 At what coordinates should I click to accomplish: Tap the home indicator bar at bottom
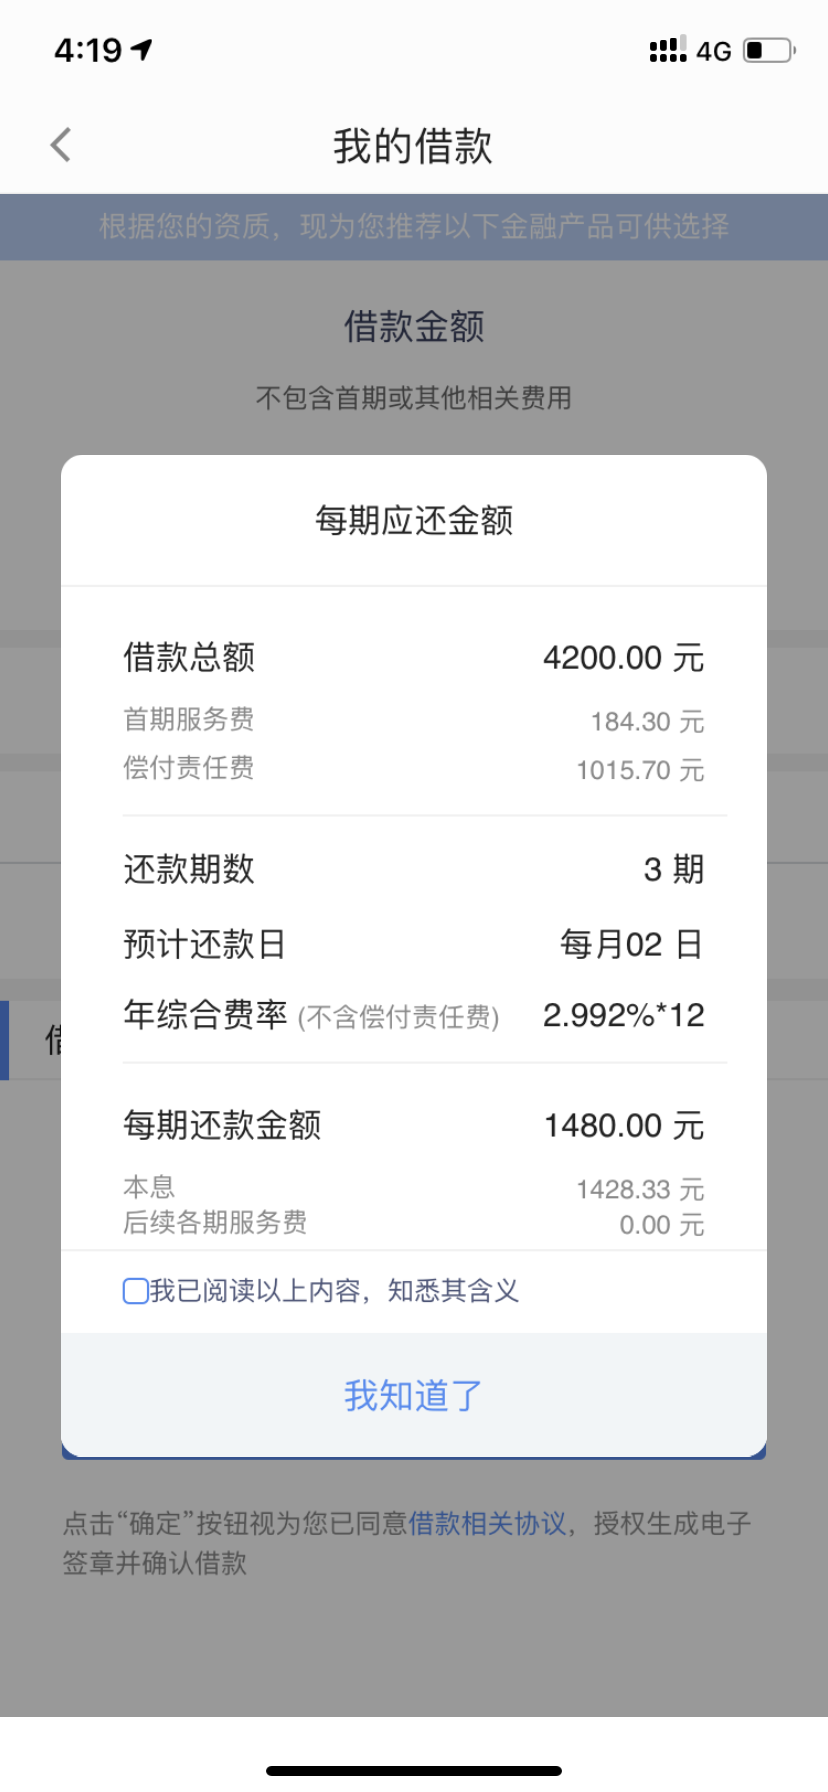click(414, 1771)
